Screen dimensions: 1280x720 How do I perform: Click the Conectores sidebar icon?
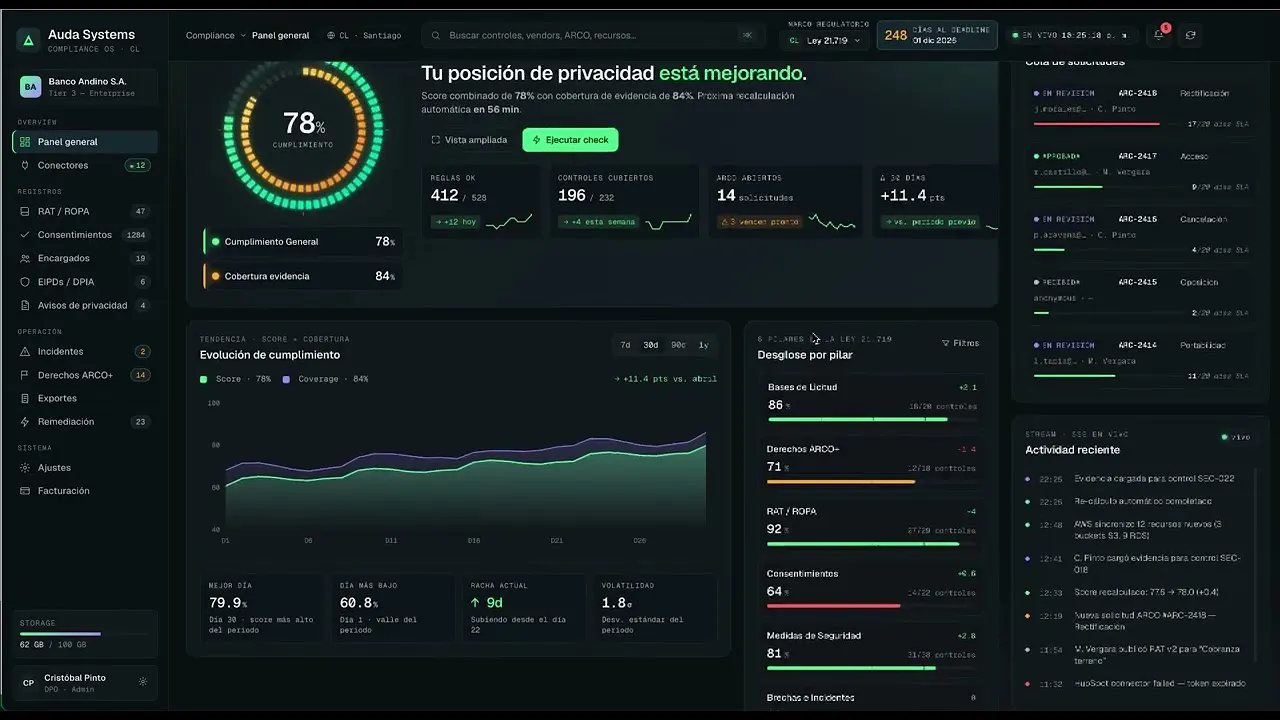(26, 165)
